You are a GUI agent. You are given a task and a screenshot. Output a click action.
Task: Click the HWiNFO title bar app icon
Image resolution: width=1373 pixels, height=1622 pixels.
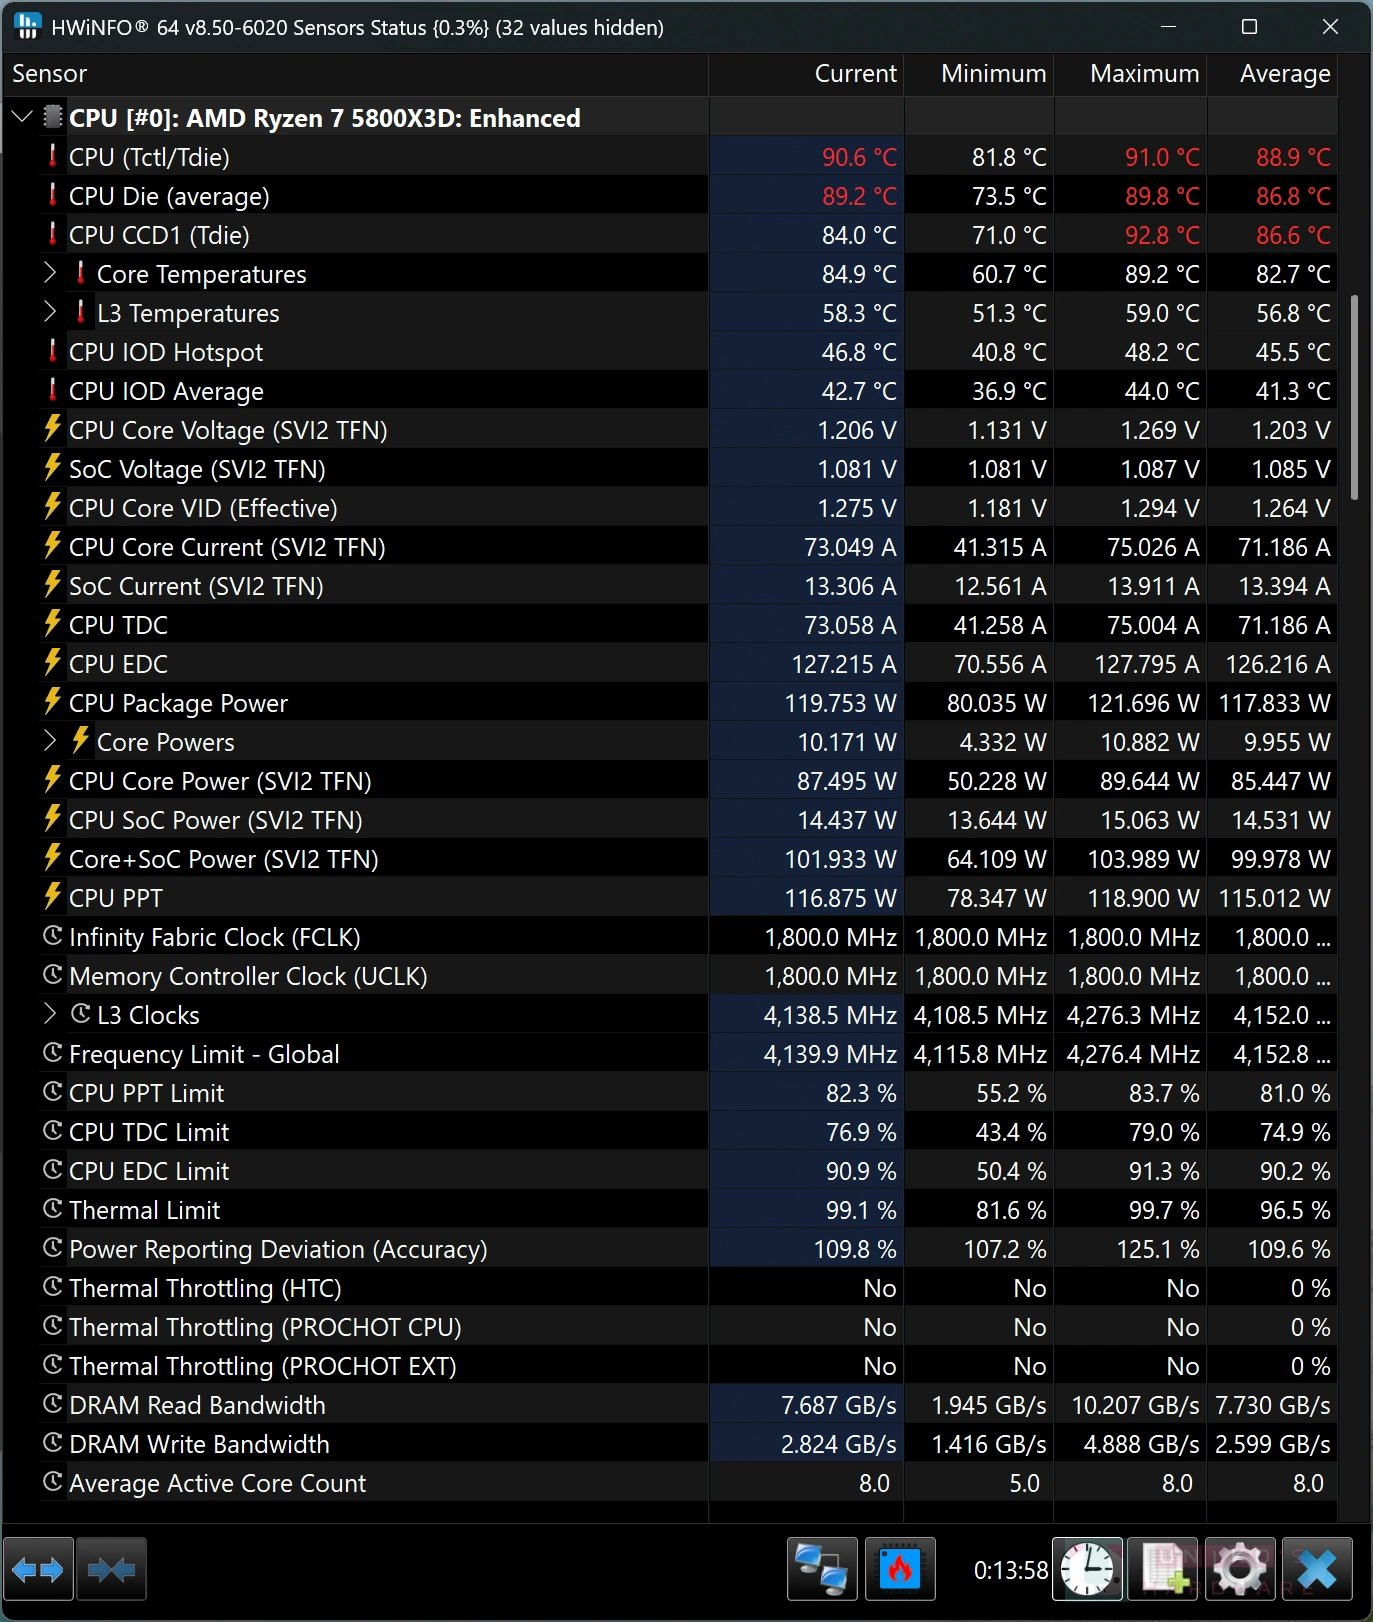pos(27,26)
